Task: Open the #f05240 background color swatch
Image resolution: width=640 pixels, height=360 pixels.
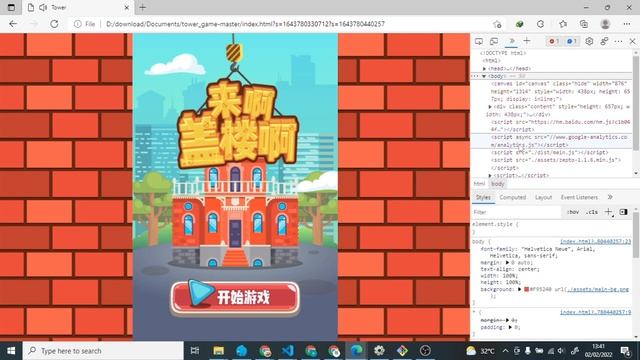Action: coord(527,289)
